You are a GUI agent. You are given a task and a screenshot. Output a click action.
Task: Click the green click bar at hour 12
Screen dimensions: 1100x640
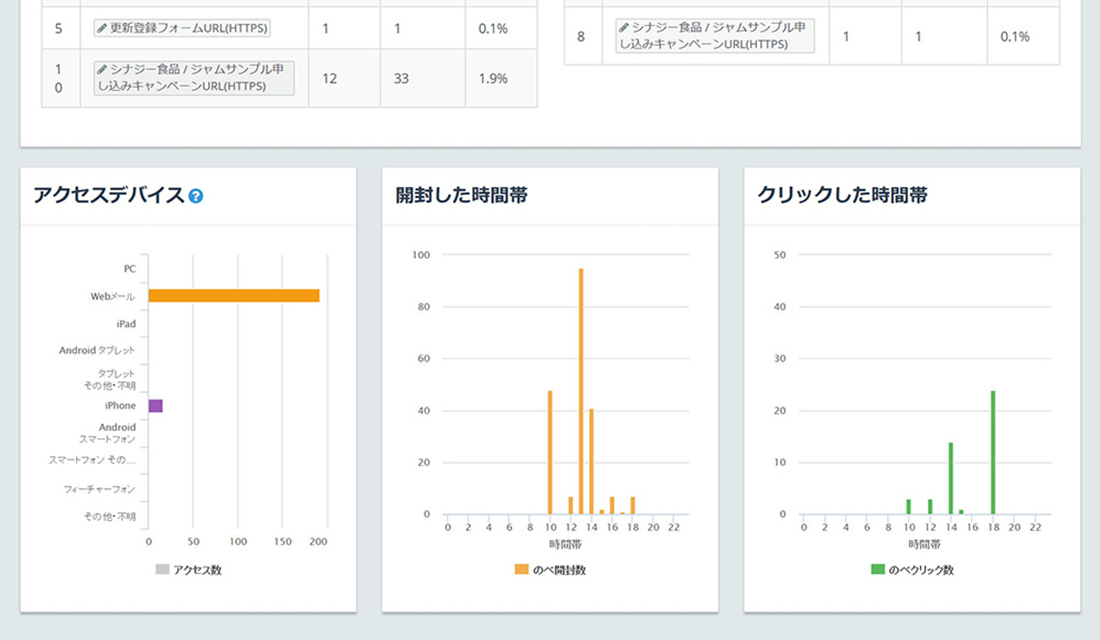930,507
